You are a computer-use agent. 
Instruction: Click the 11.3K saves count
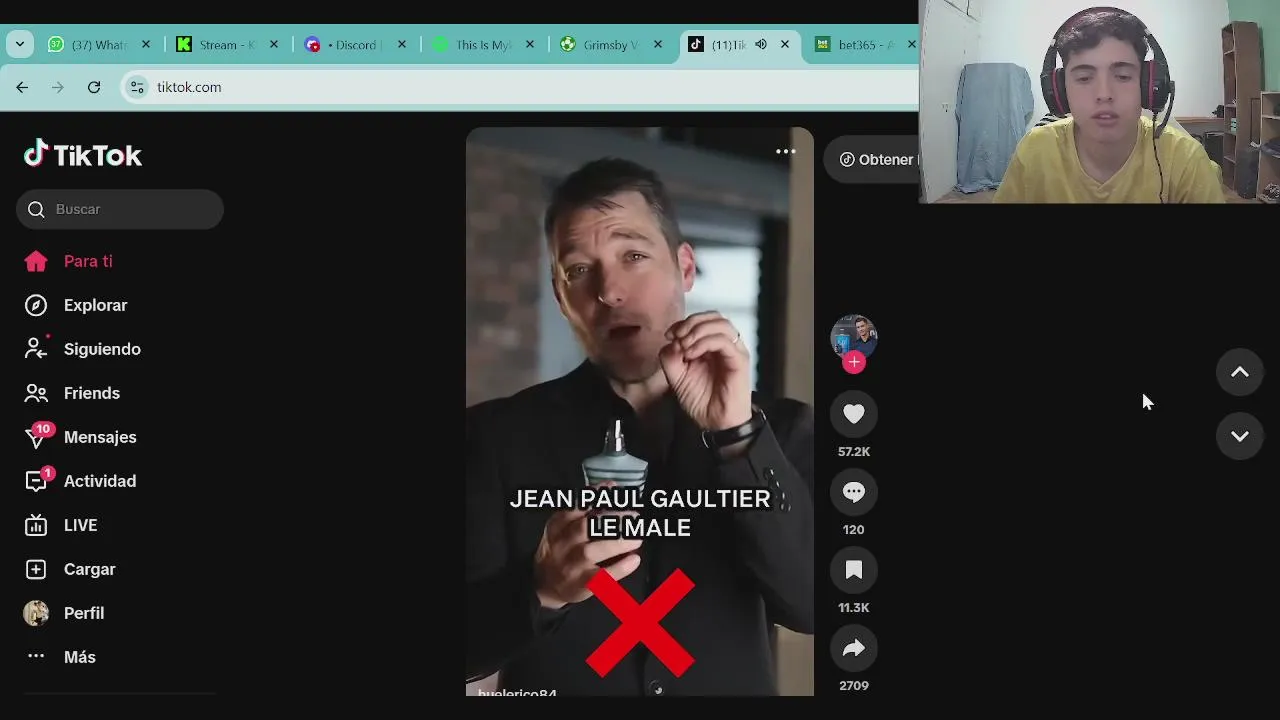pos(854,608)
